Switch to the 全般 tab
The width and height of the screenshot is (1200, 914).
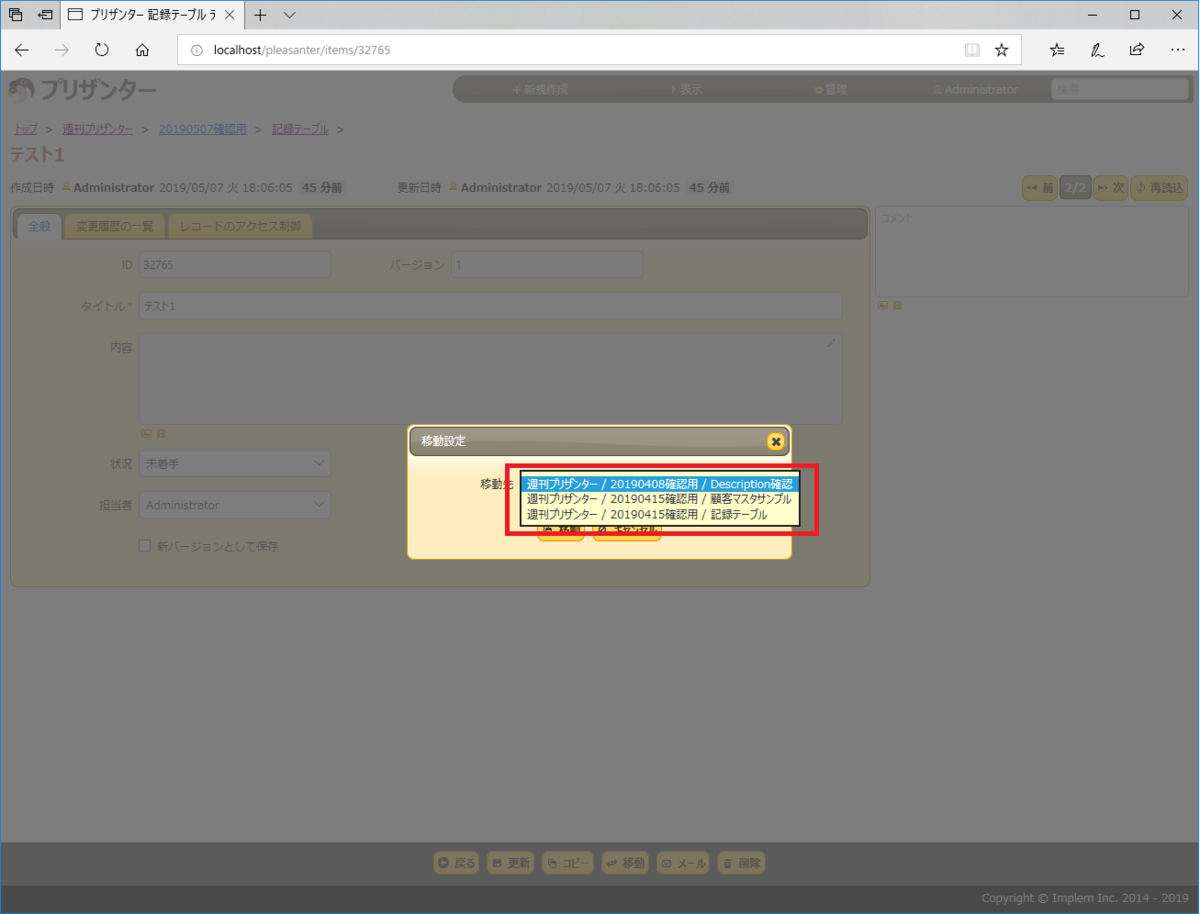pyautogui.click(x=40, y=226)
